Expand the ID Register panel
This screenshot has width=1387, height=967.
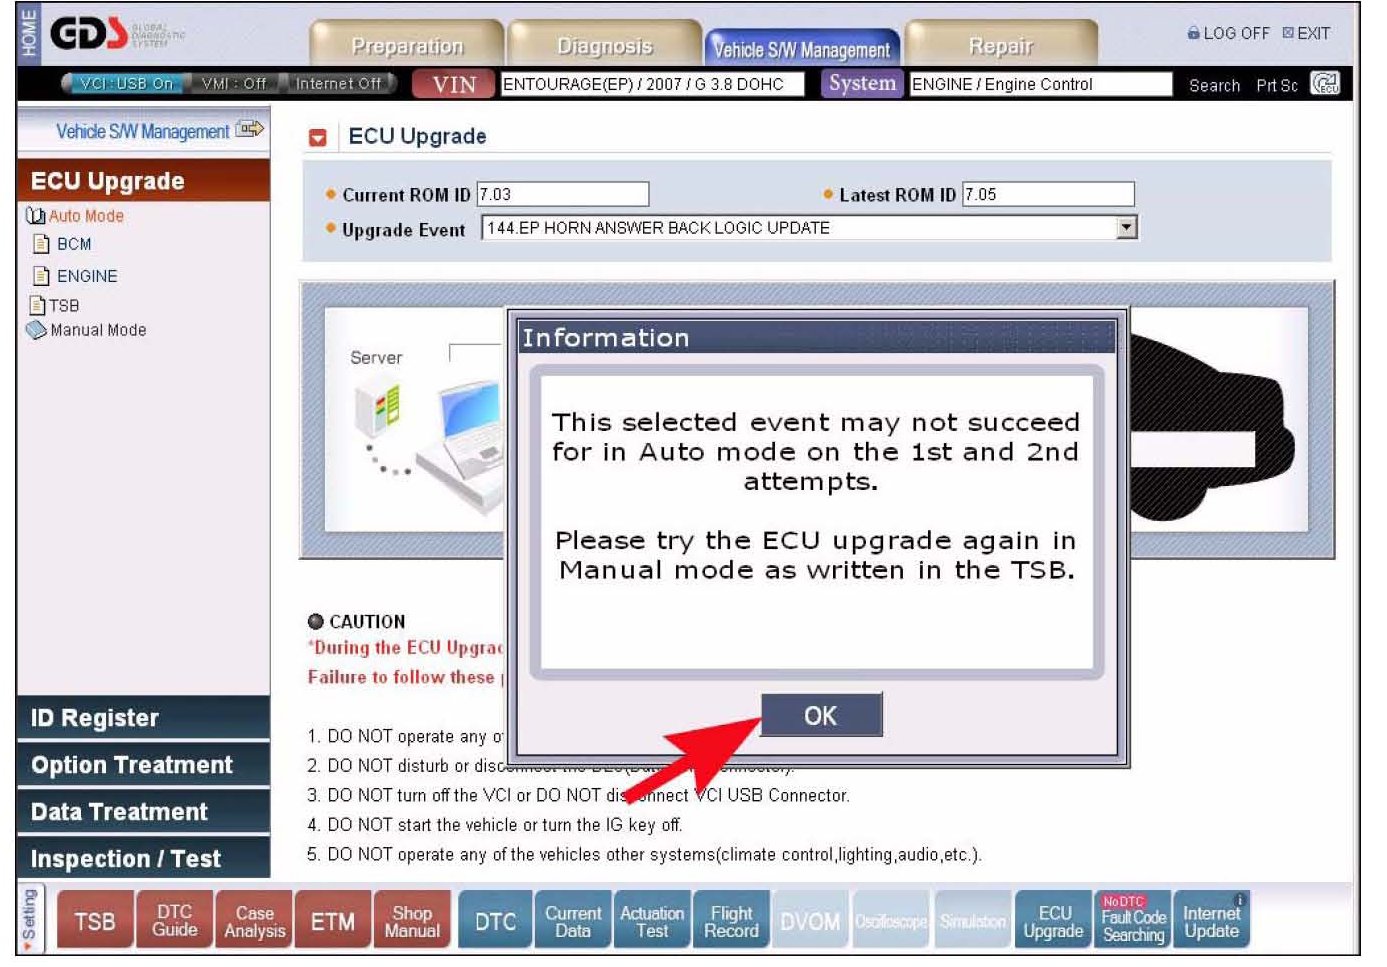point(143,718)
